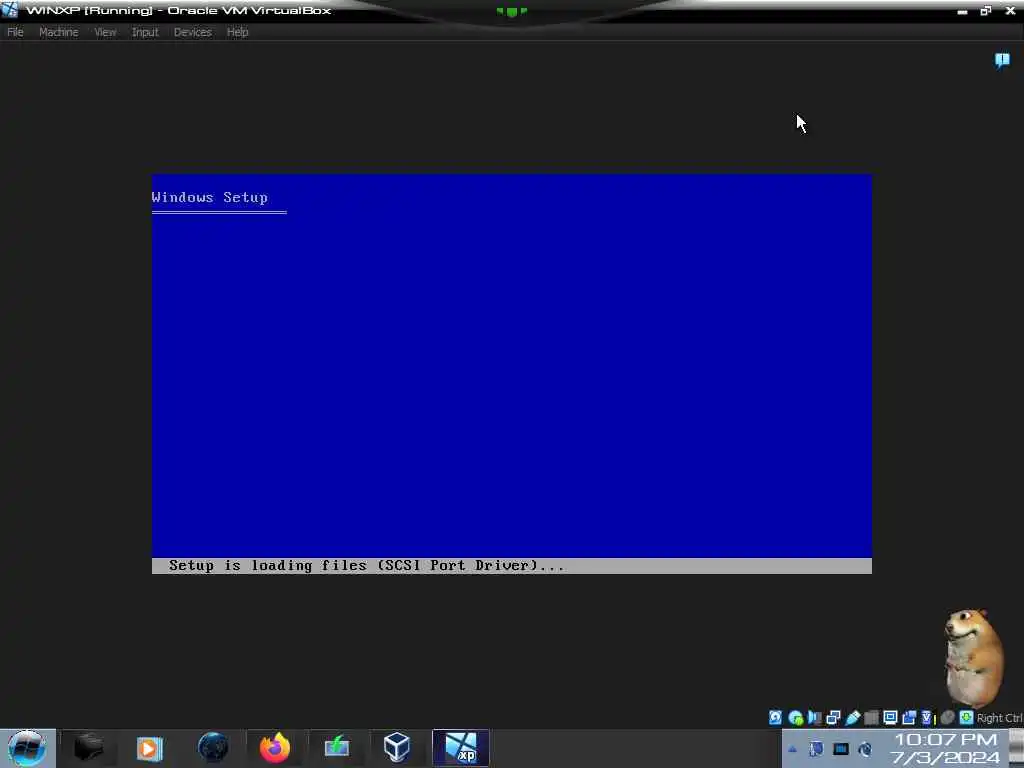Open the Machine menu
The width and height of the screenshot is (1024, 768).
pos(59,32)
